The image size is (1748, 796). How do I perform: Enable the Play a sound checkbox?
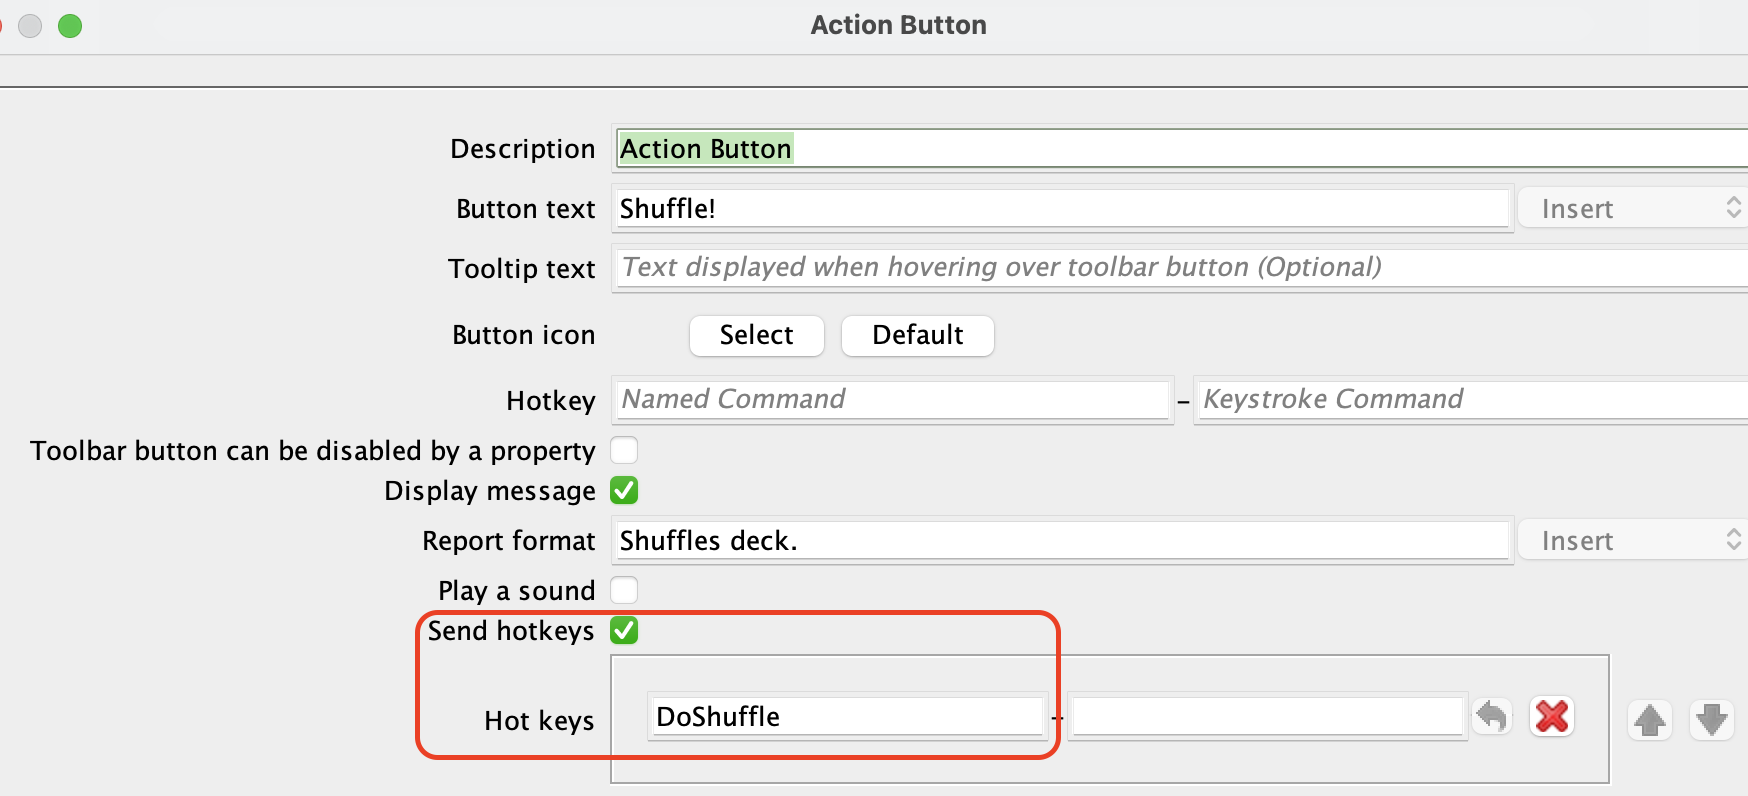click(x=624, y=590)
